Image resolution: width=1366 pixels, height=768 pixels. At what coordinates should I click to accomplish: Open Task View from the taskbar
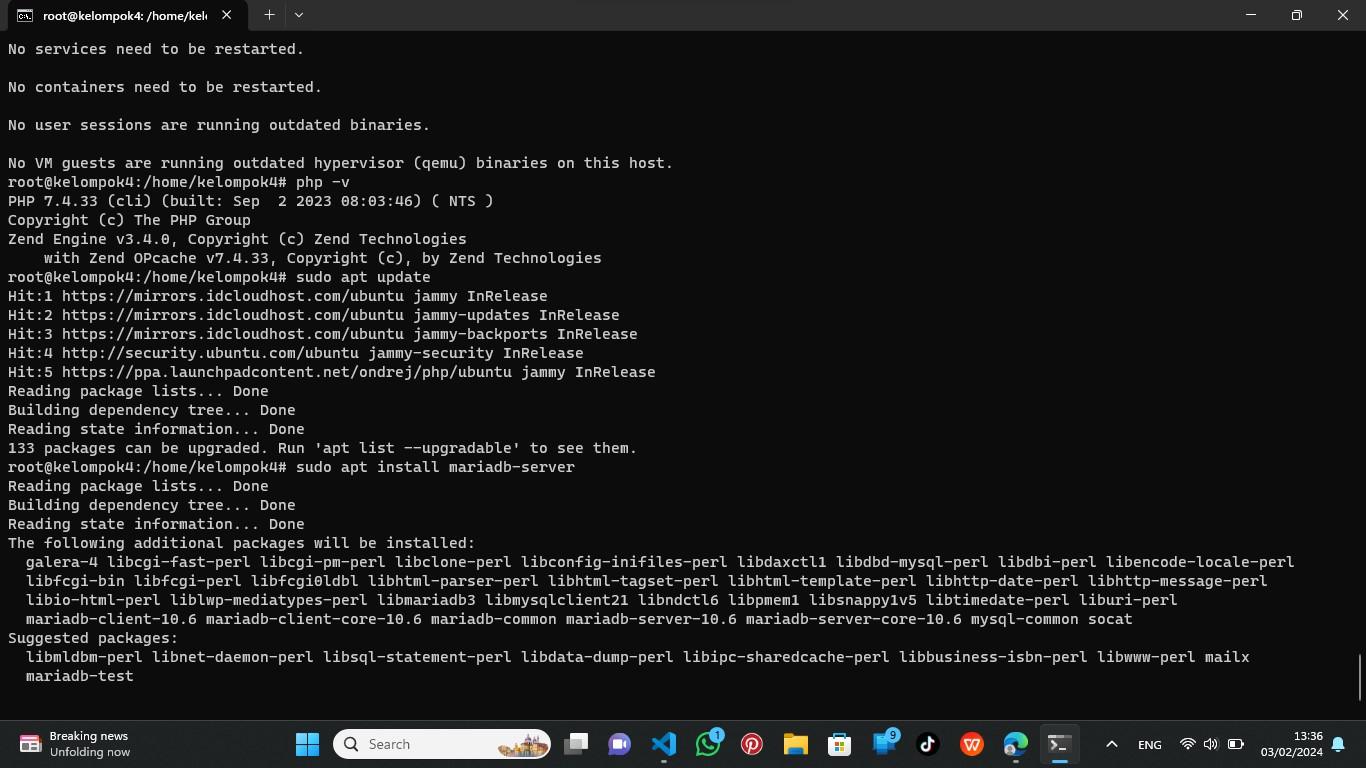click(576, 744)
